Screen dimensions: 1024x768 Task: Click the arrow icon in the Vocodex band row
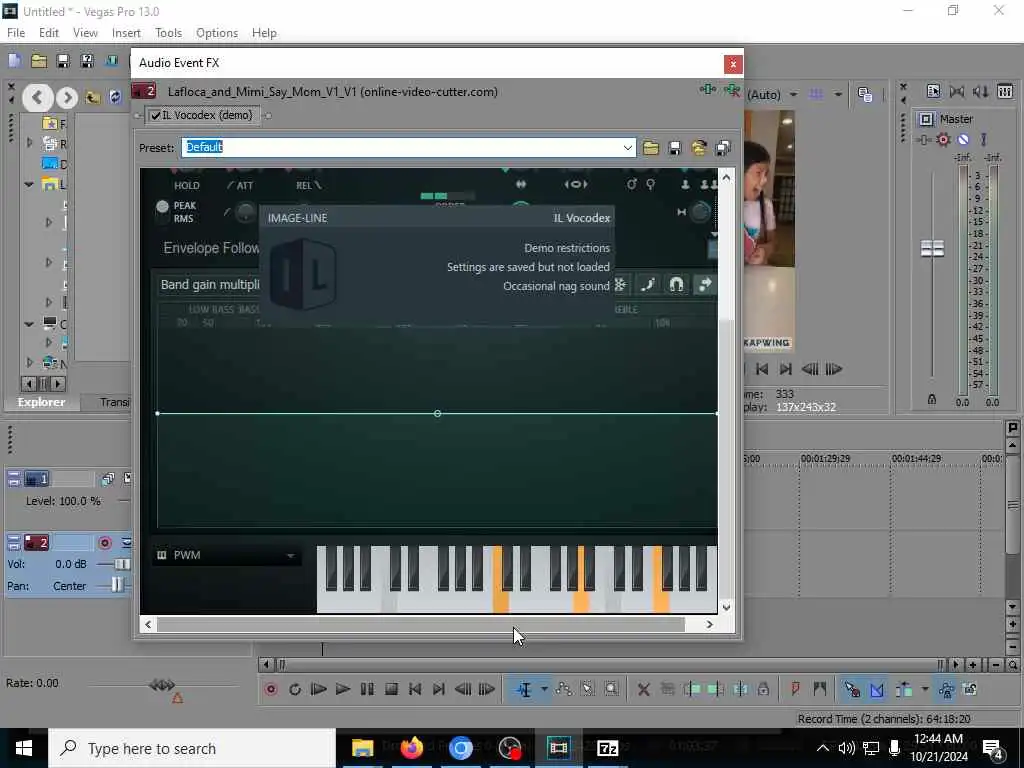705,284
